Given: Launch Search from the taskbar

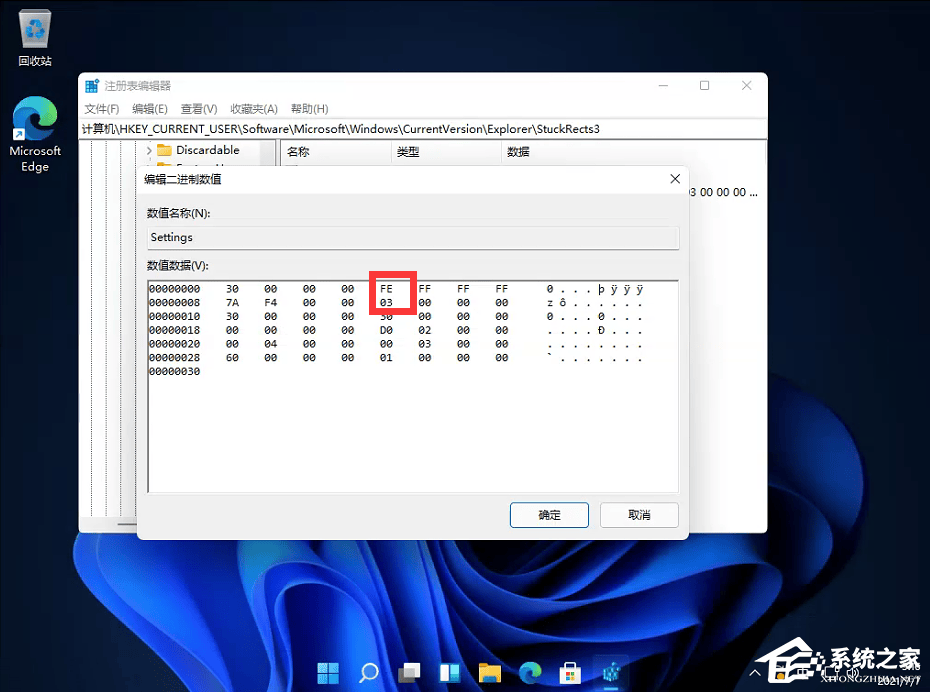Looking at the screenshot, I should 368,672.
